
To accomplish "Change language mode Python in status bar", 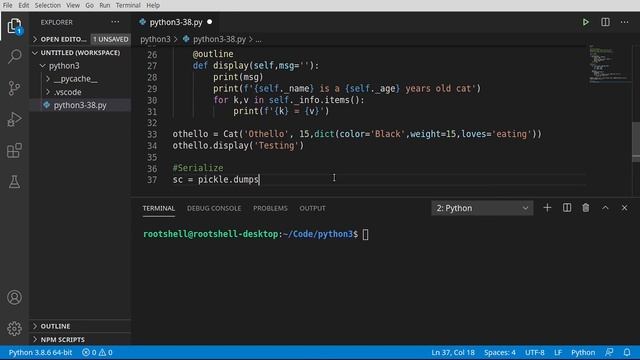I will [x=583, y=352].
